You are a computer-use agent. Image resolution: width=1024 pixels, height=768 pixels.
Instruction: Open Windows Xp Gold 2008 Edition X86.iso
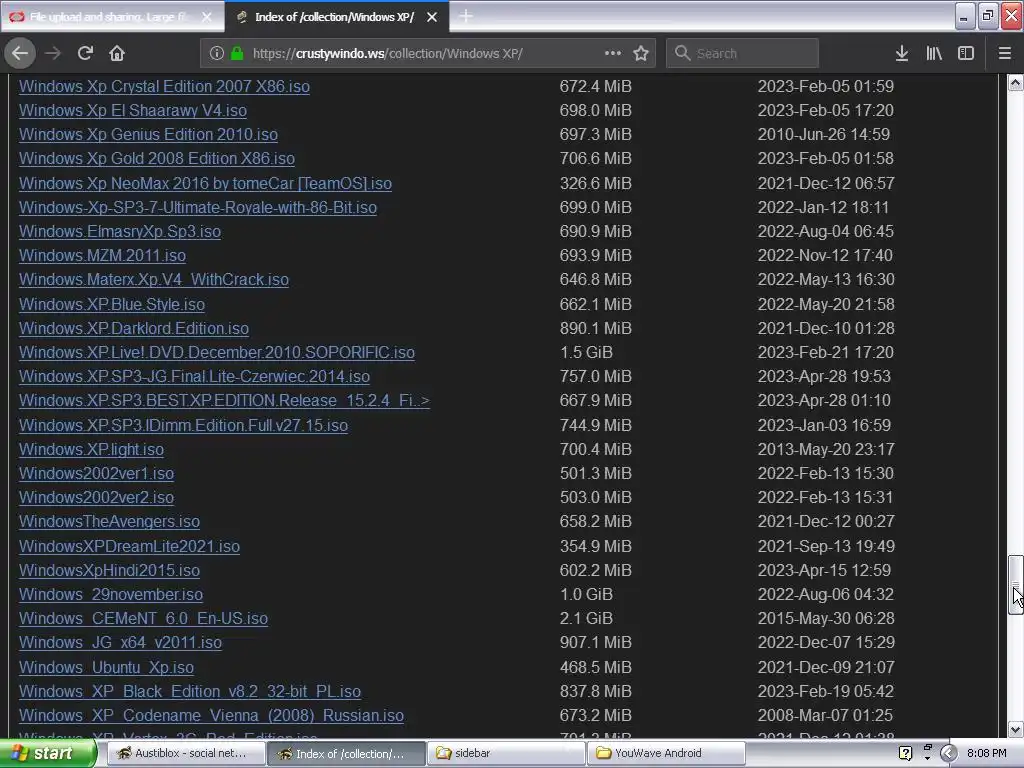(x=157, y=158)
